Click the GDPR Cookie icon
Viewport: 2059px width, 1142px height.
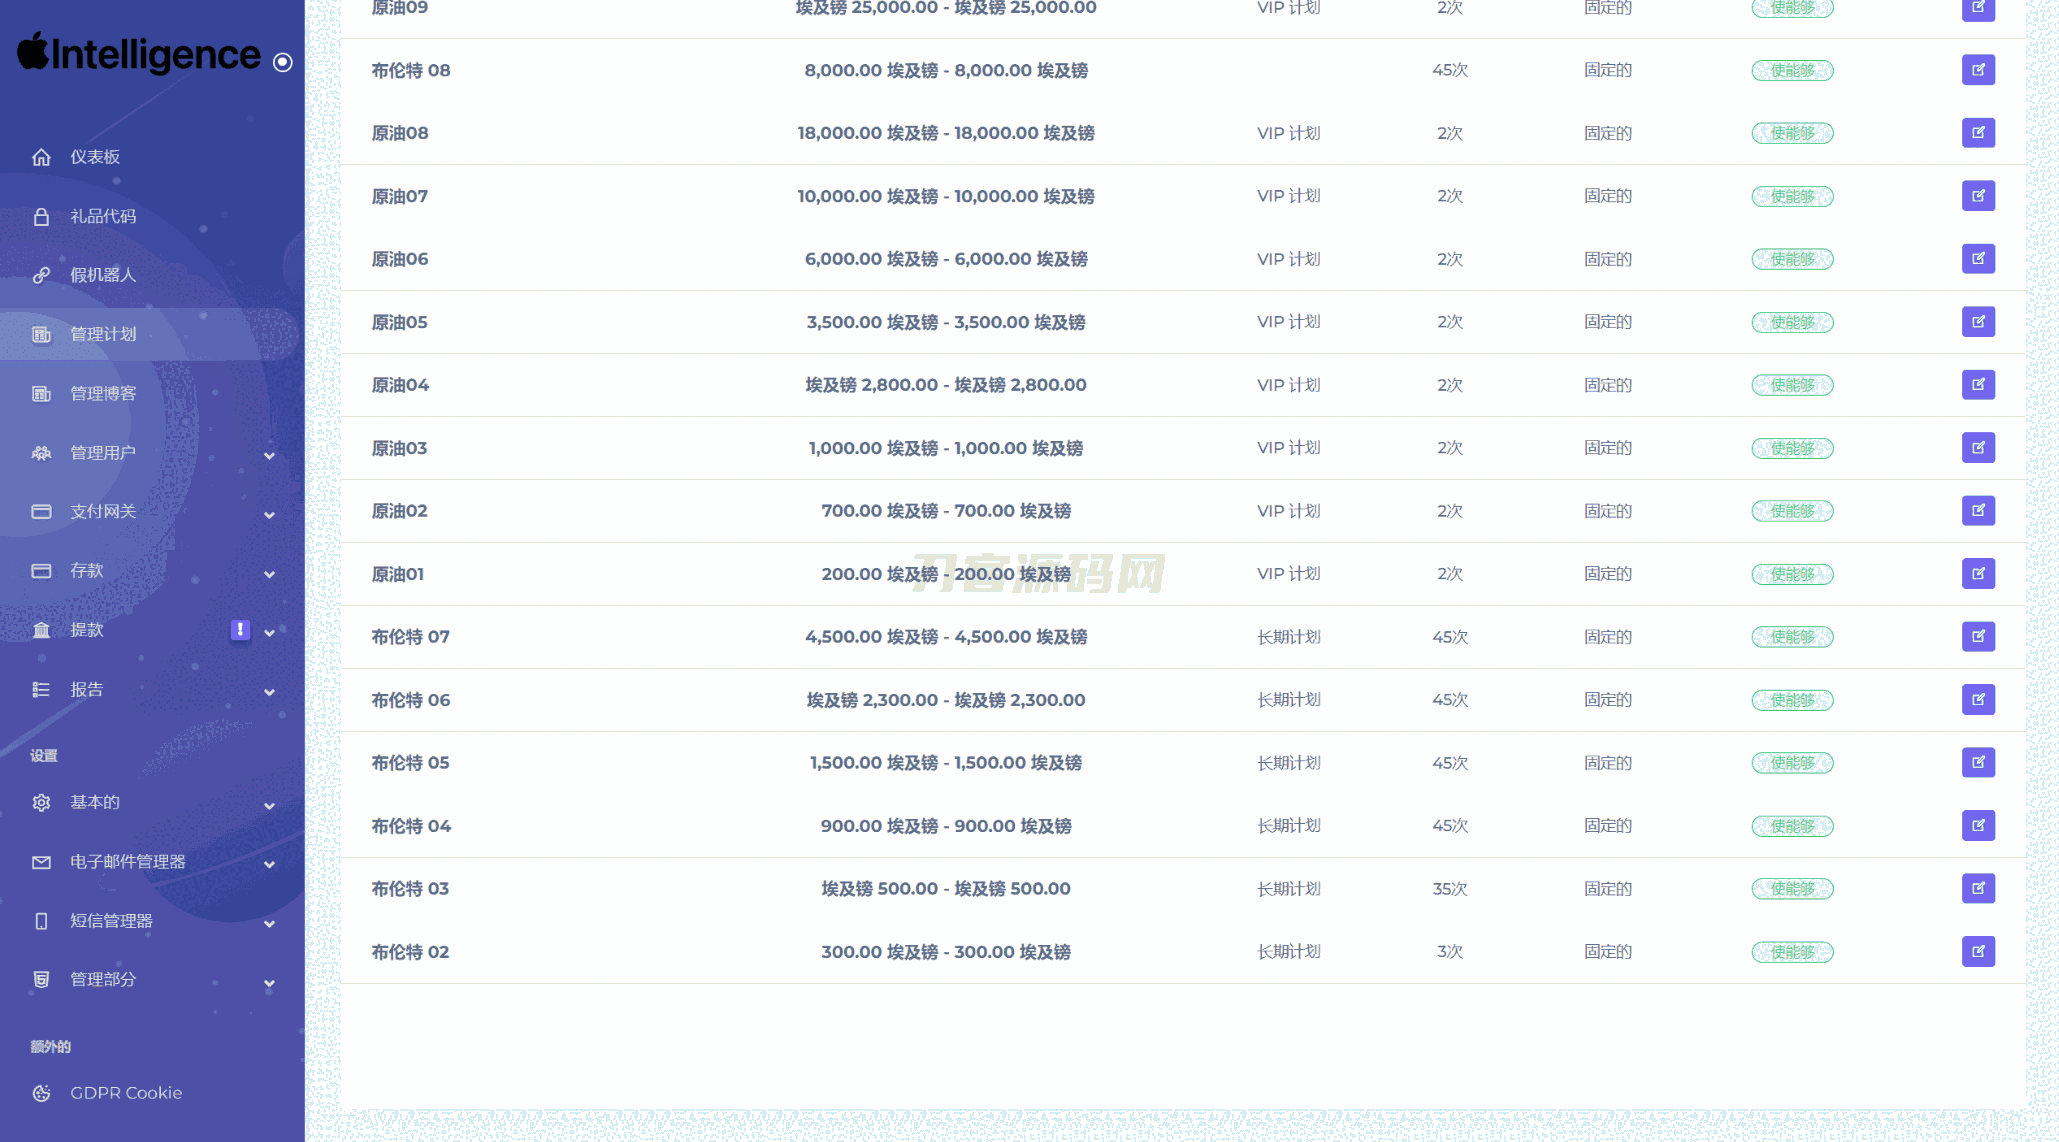[x=41, y=1093]
